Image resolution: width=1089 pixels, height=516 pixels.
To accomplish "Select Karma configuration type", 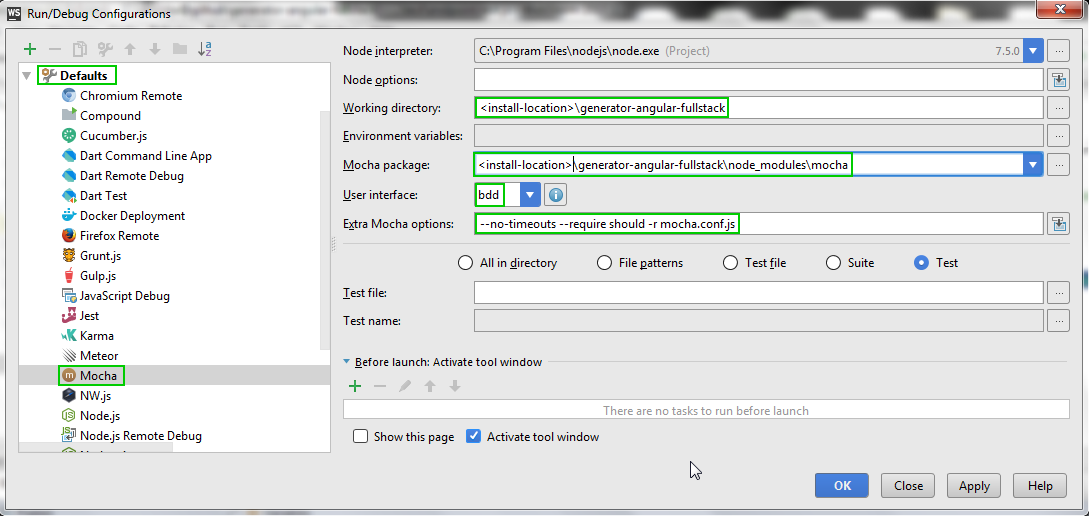I will [x=97, y=335].
